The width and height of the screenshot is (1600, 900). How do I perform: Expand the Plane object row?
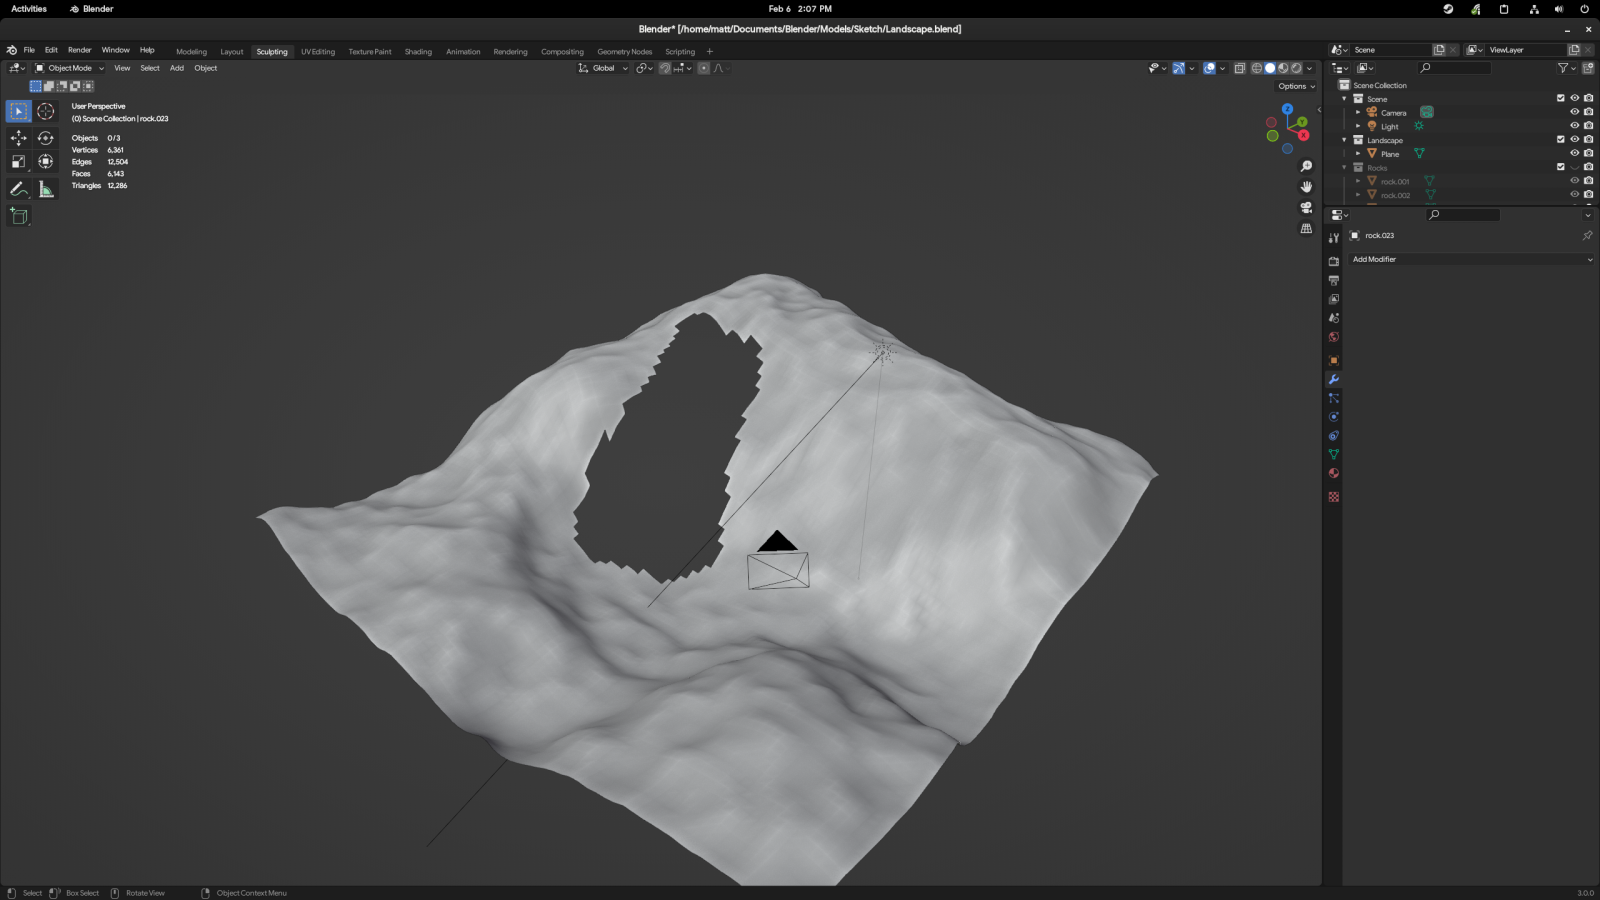[1358, 153]
